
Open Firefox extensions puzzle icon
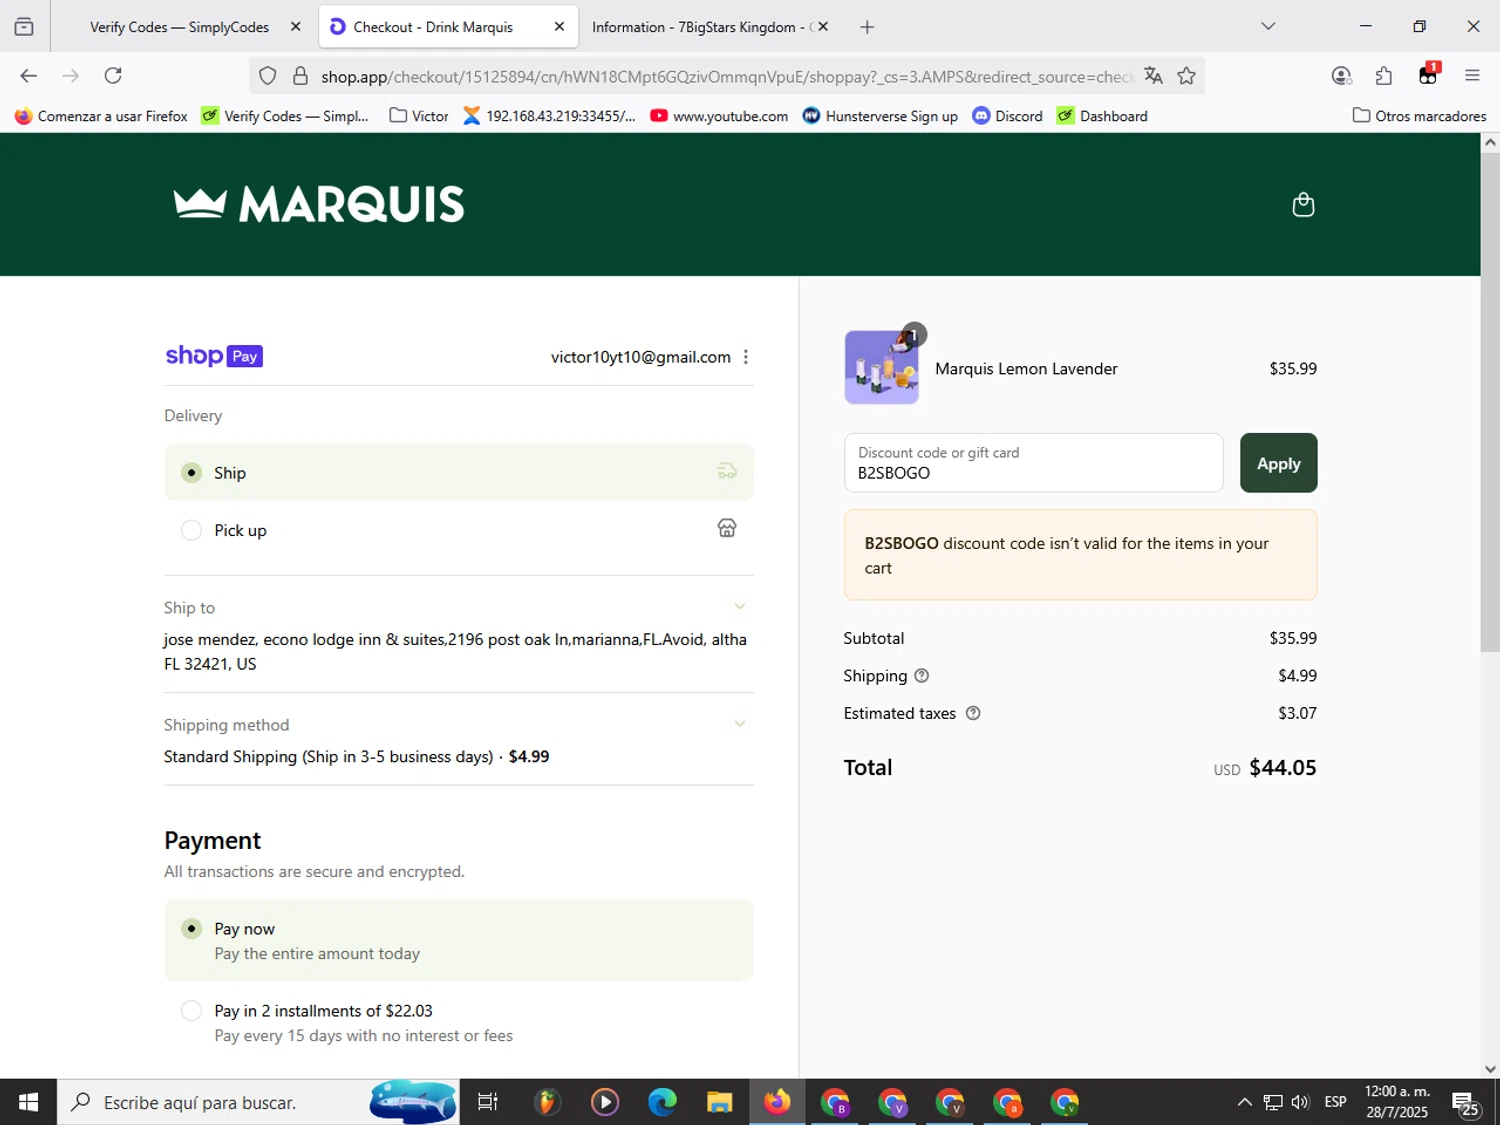tap(1384, 76)
